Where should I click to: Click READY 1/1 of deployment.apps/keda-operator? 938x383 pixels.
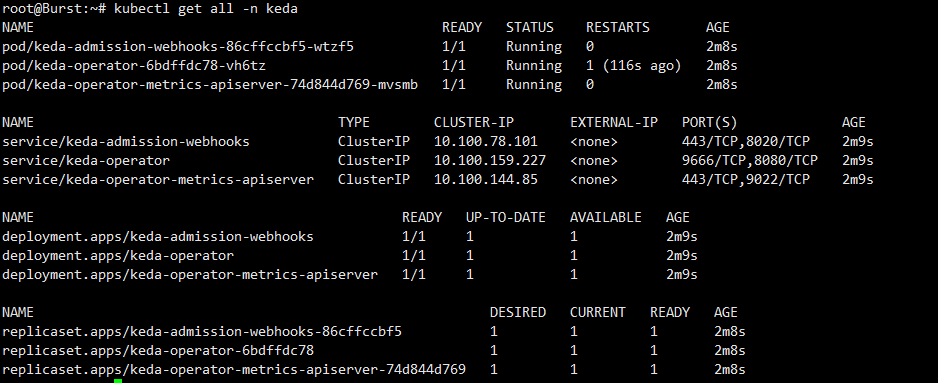coord(414,256)
